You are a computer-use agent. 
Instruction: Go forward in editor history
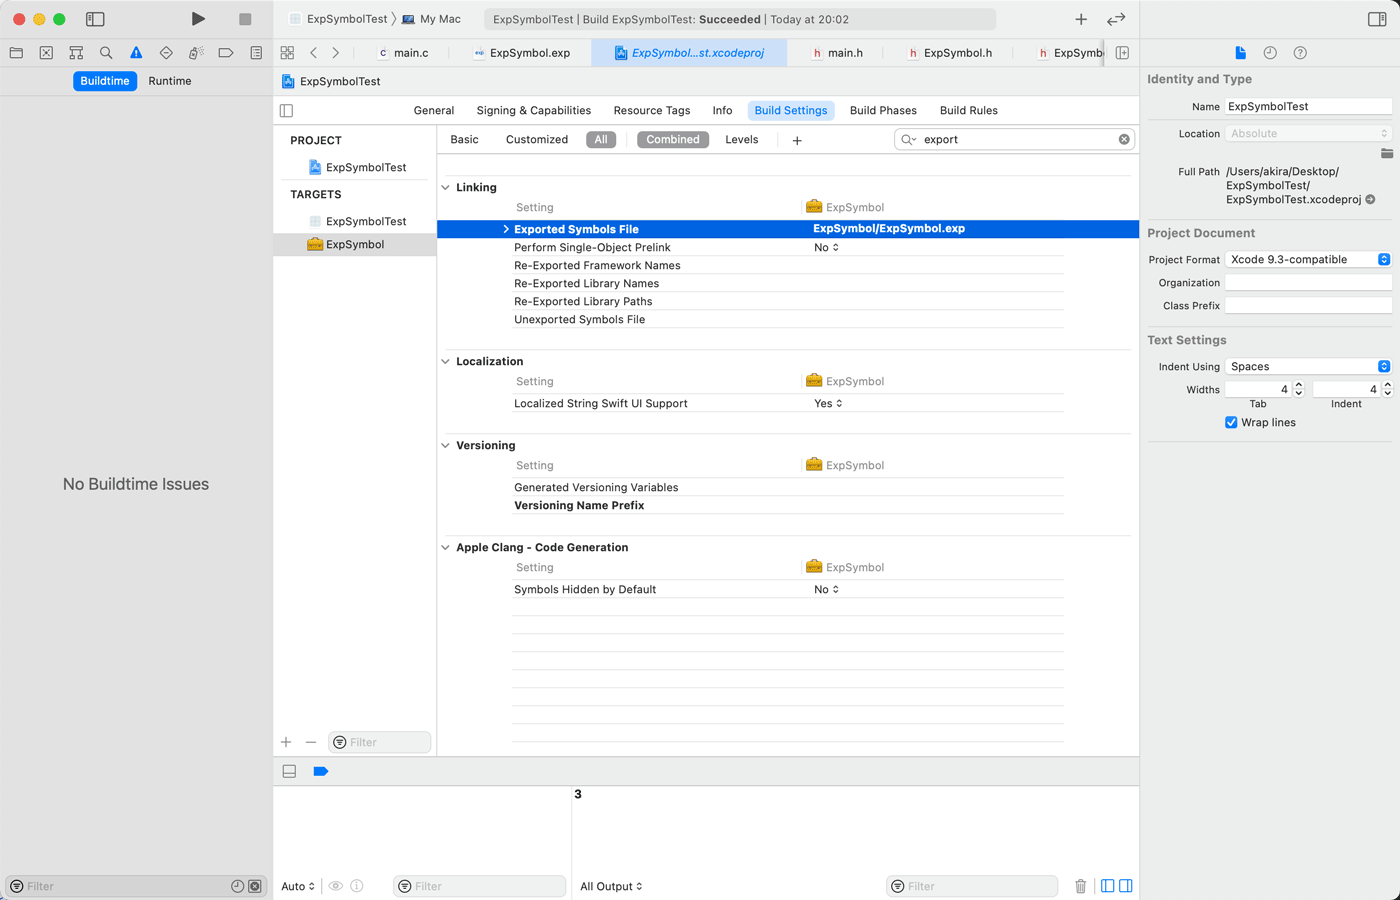coord(335,53)
